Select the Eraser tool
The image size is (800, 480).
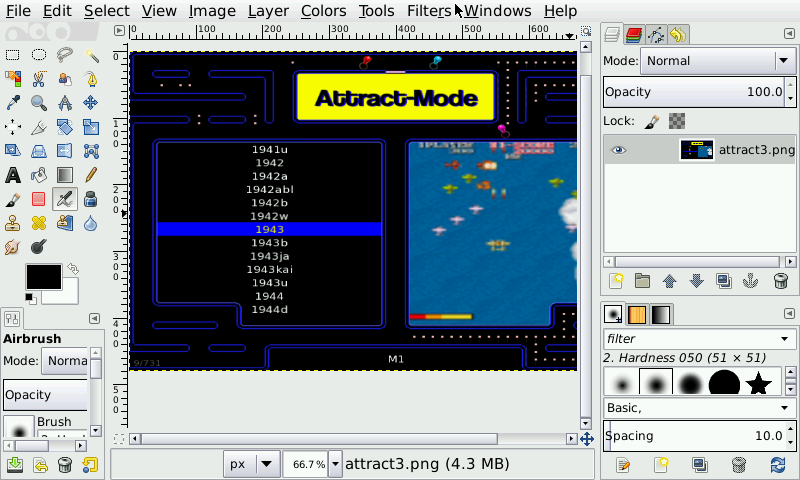pos(39,199)
